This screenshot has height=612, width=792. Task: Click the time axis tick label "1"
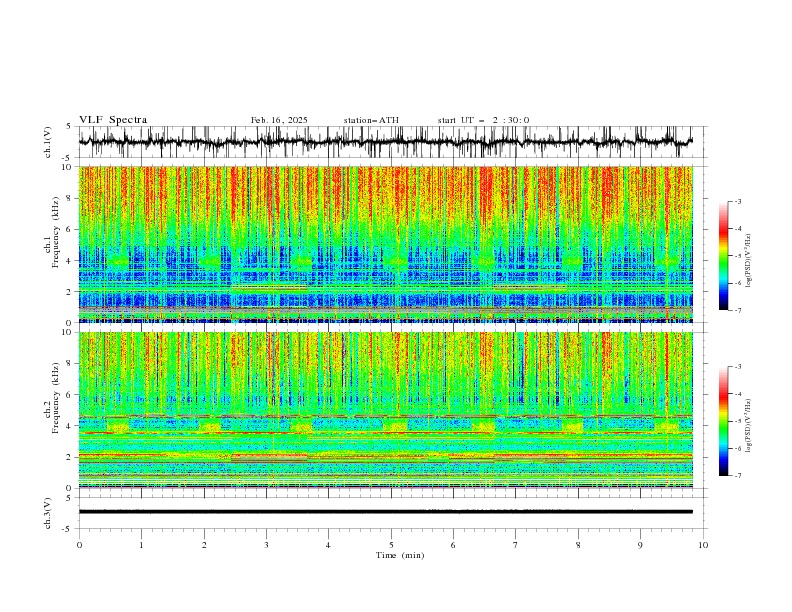click(141, 545)
